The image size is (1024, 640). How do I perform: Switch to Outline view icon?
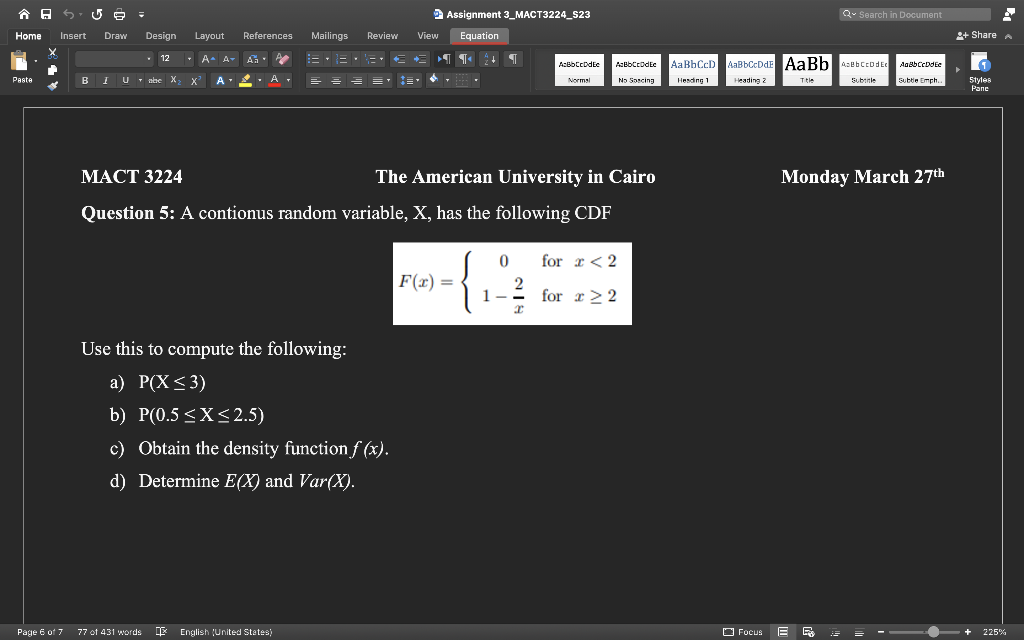(x=835, y=632)
